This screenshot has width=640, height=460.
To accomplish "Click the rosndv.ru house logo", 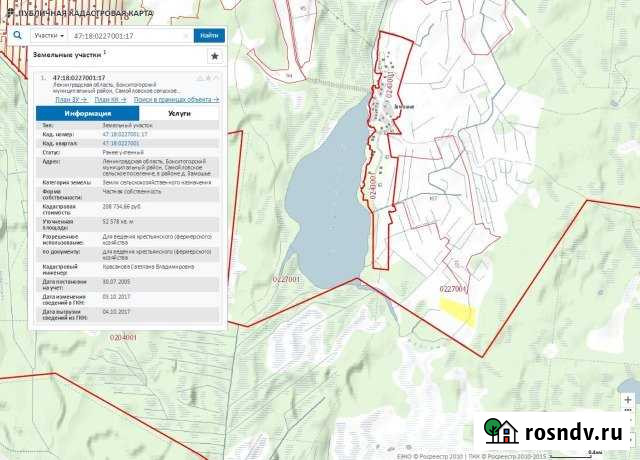I will (500, 431).
